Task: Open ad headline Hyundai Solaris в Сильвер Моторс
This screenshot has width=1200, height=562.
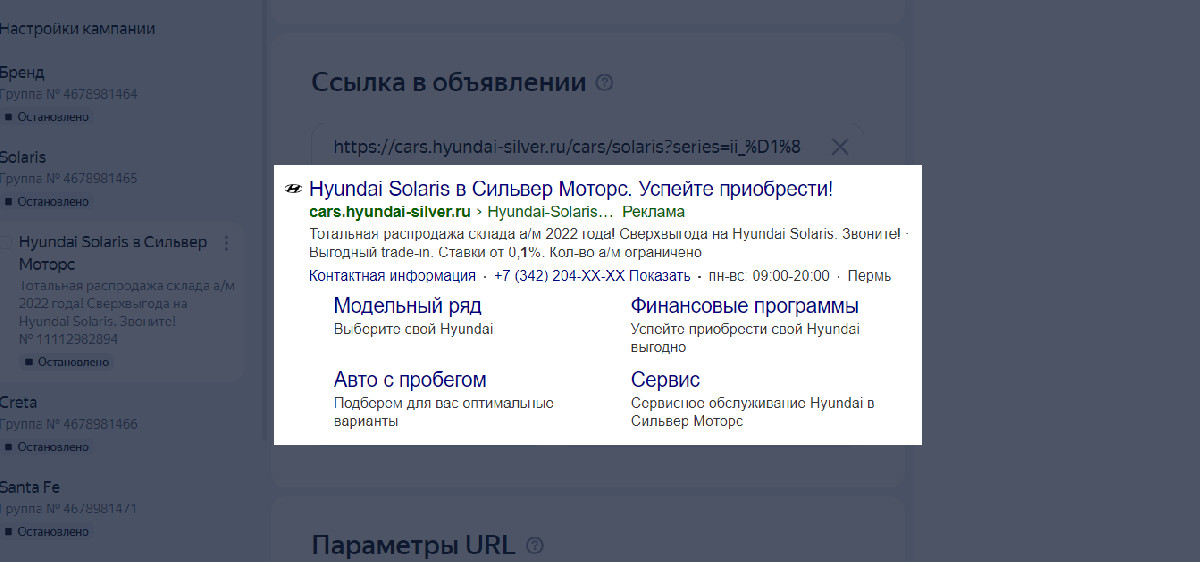Action: (571, 188)
